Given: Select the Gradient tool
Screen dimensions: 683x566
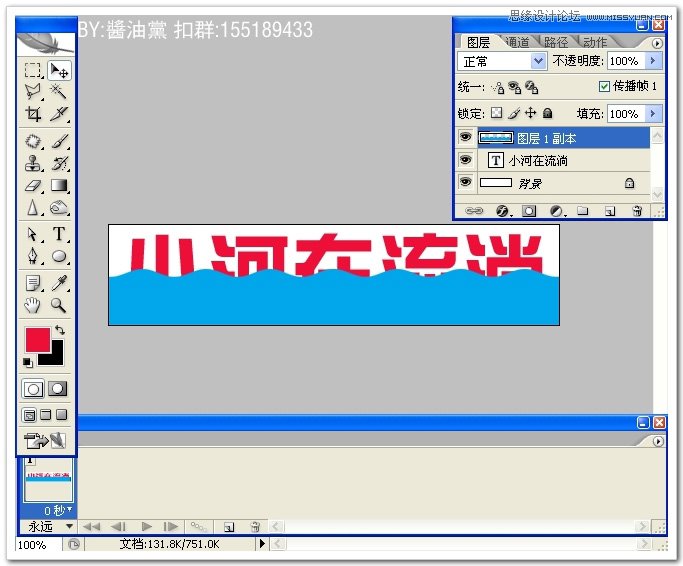Looking at the screenshot, I should click(59, 186).
